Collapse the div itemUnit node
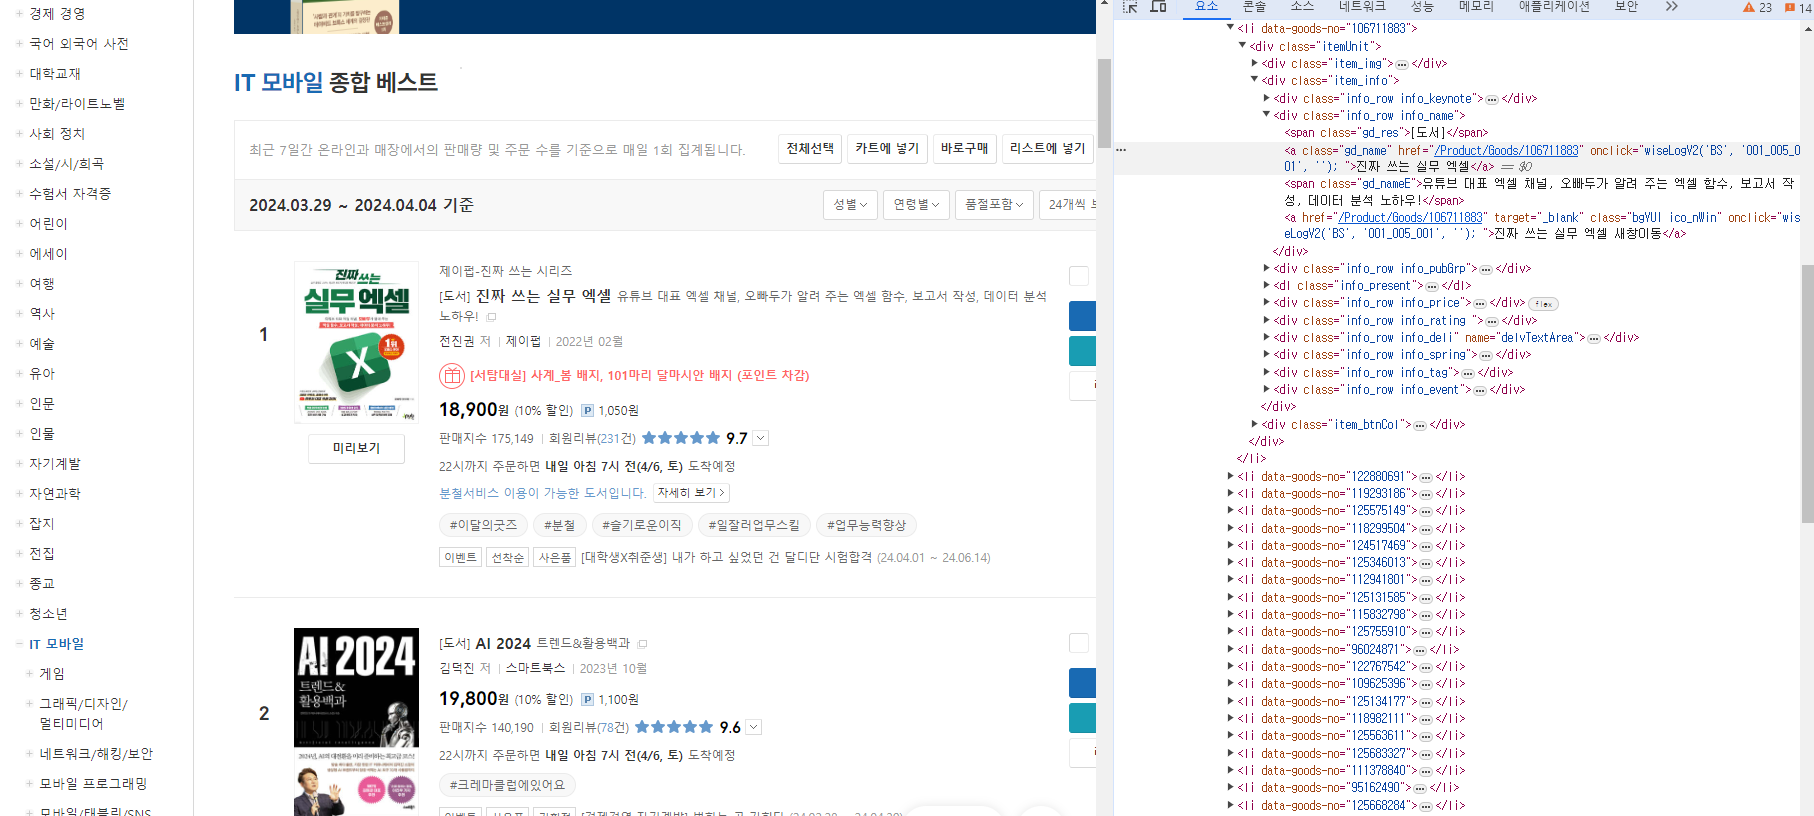The height and width of the screenshot is (816, 1814). click(x=1243, y=46)
